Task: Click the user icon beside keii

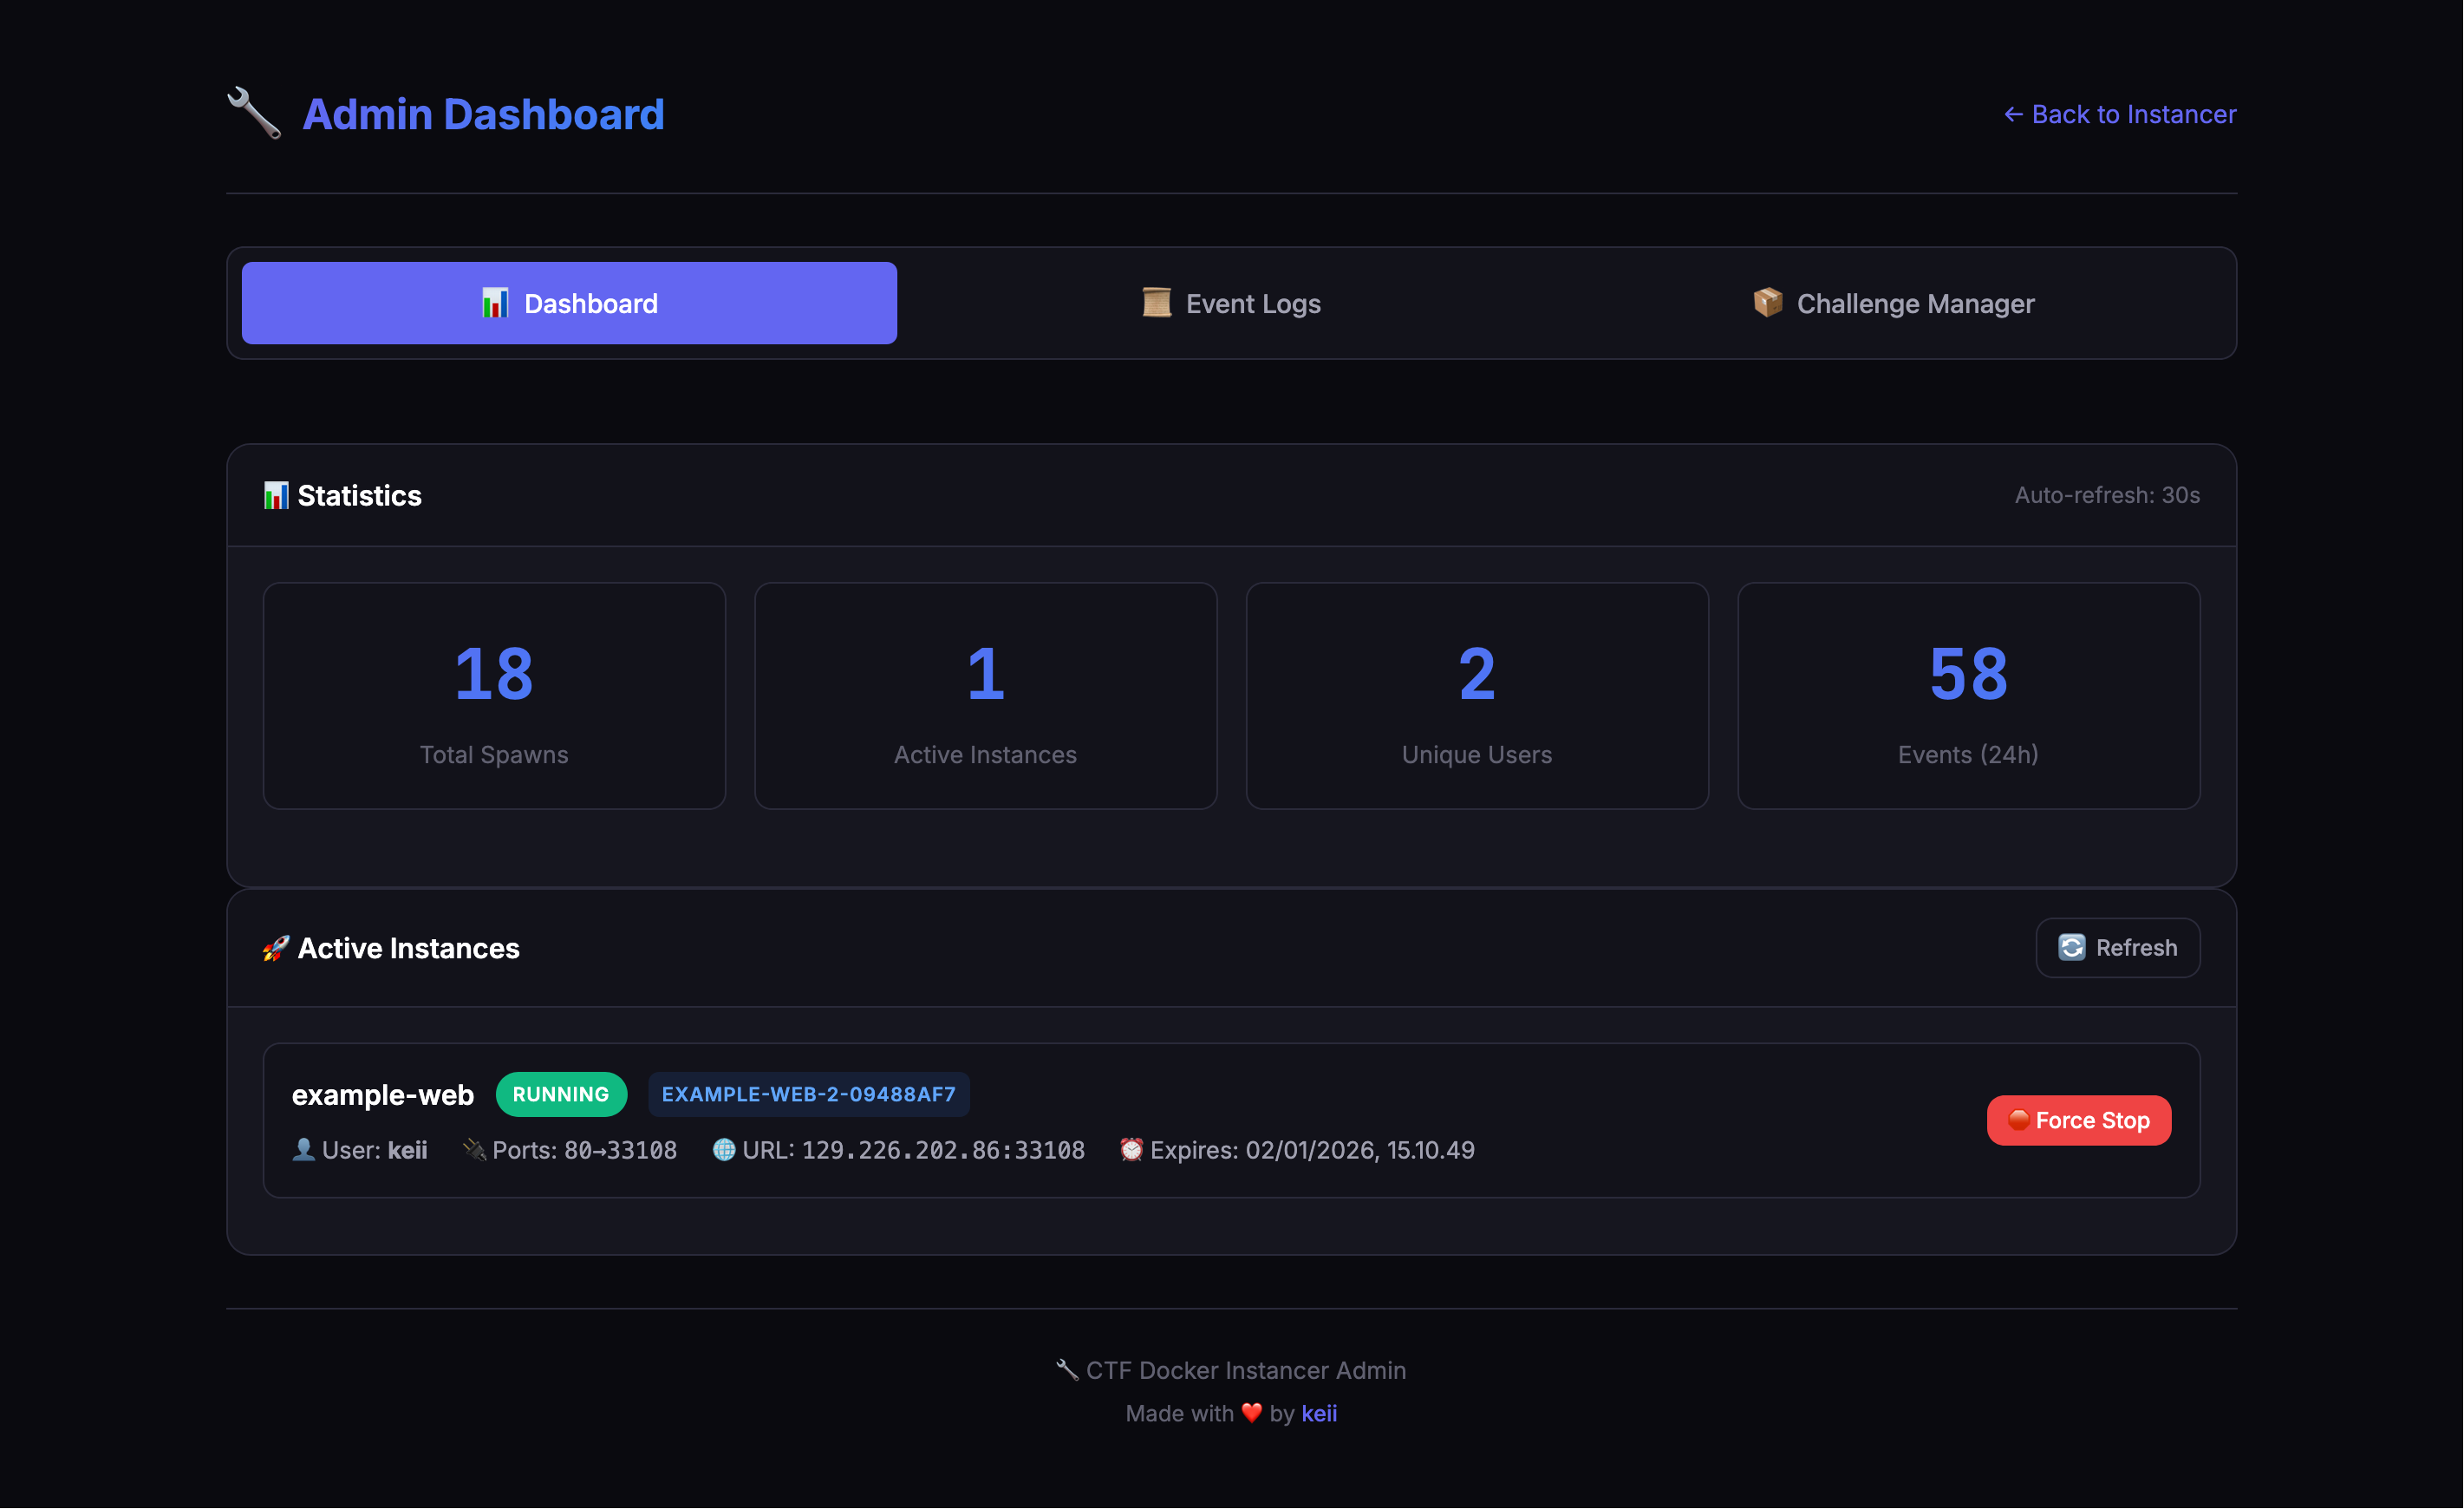Action: coord(303,1150)
